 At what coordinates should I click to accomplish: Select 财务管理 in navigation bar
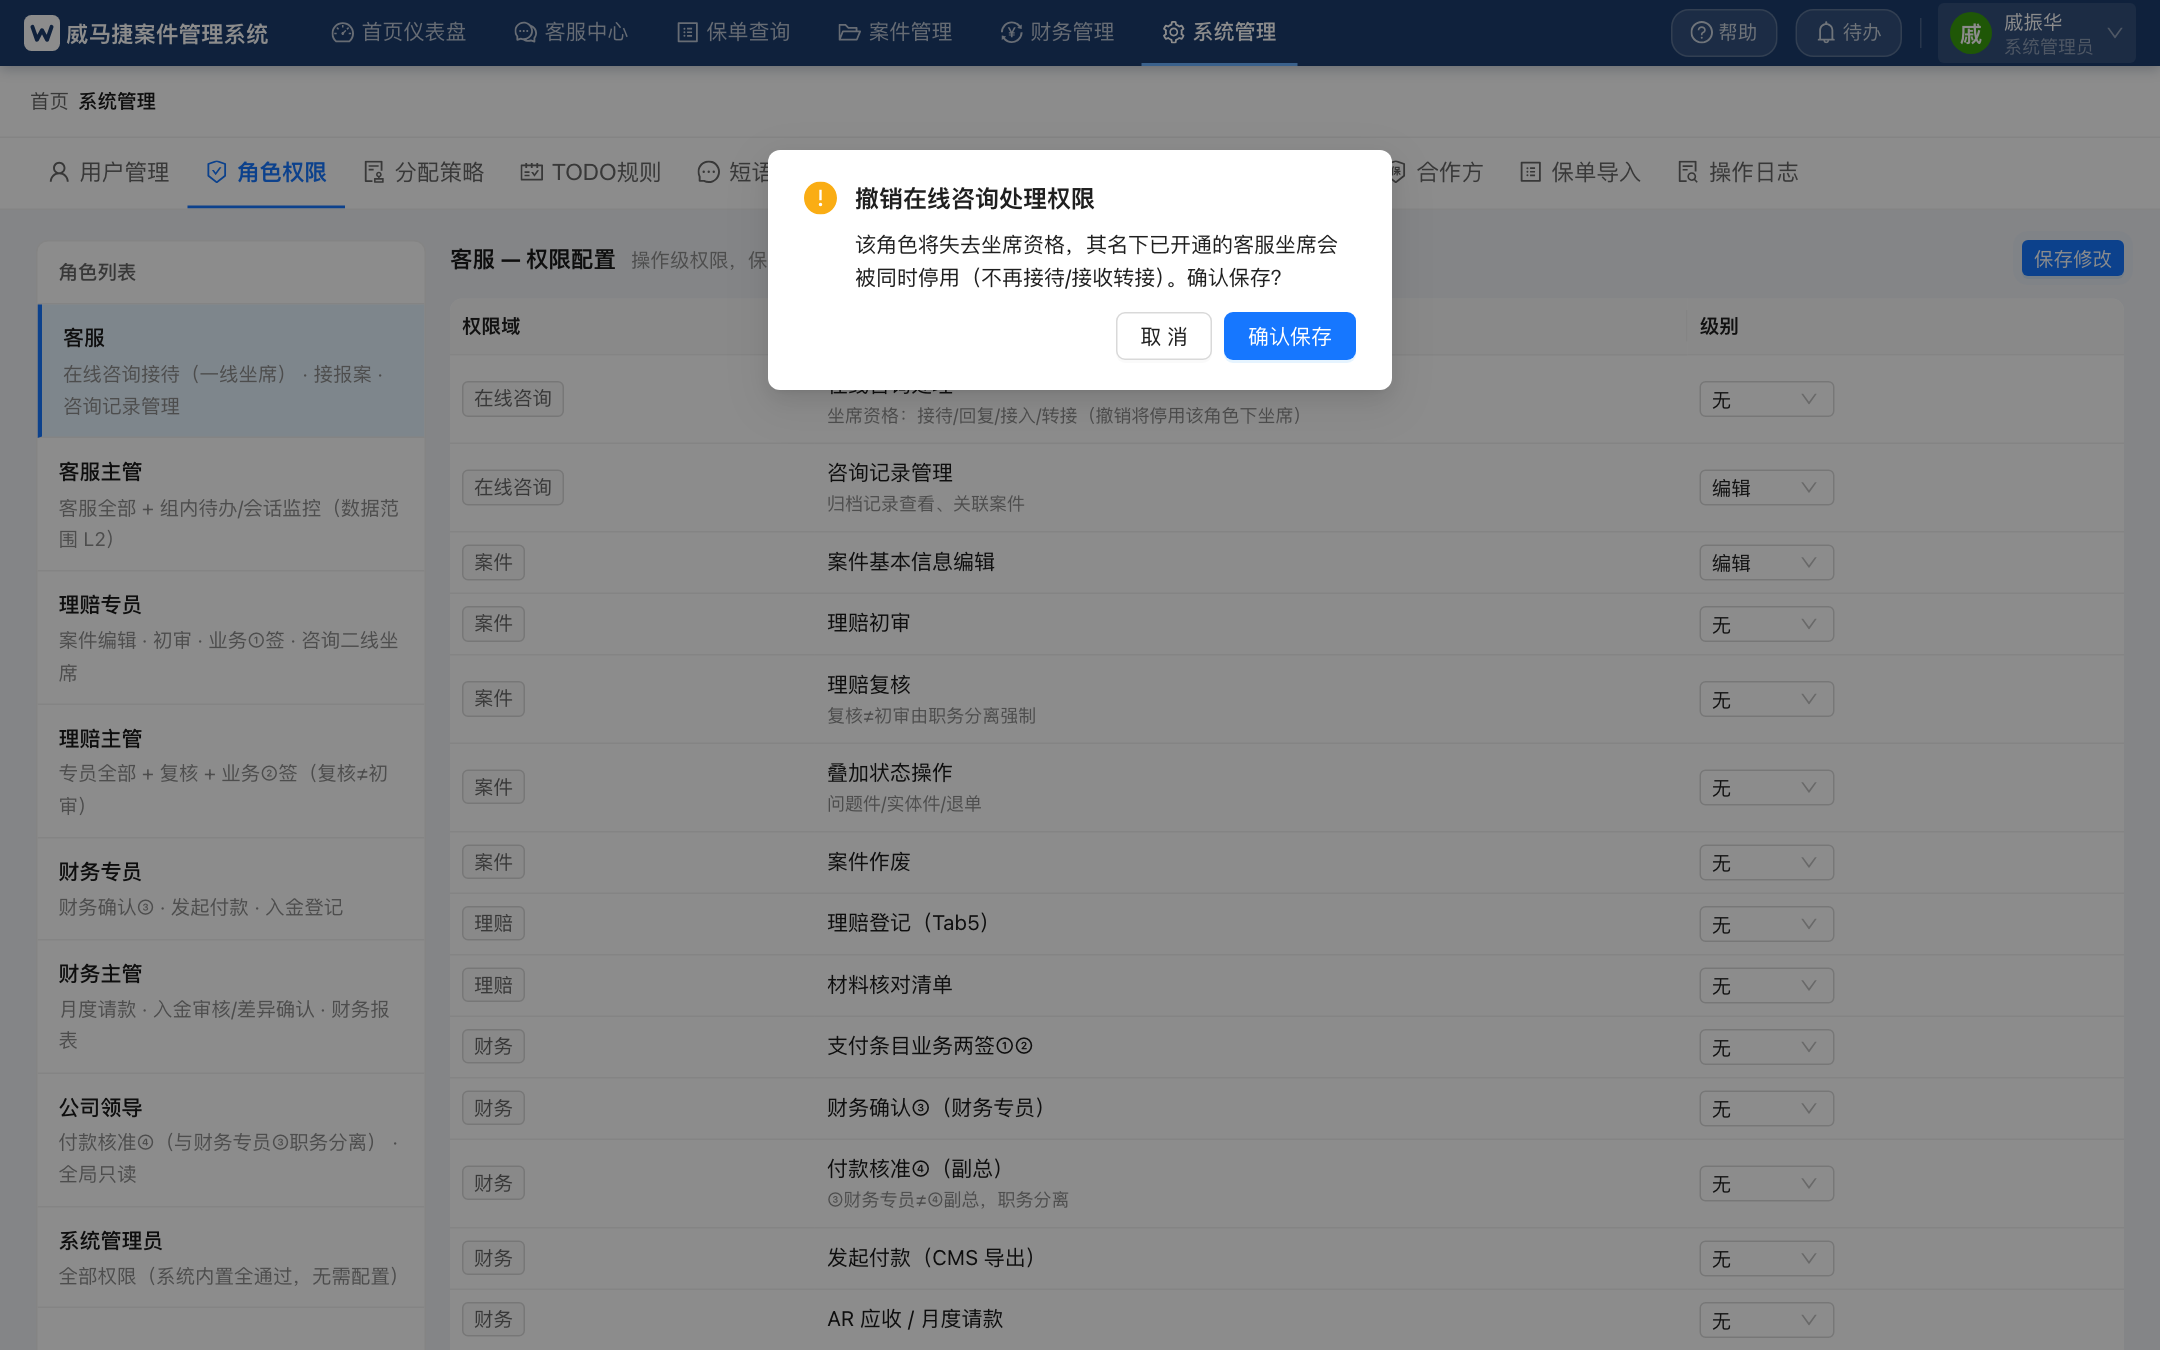coord(1057,32)
